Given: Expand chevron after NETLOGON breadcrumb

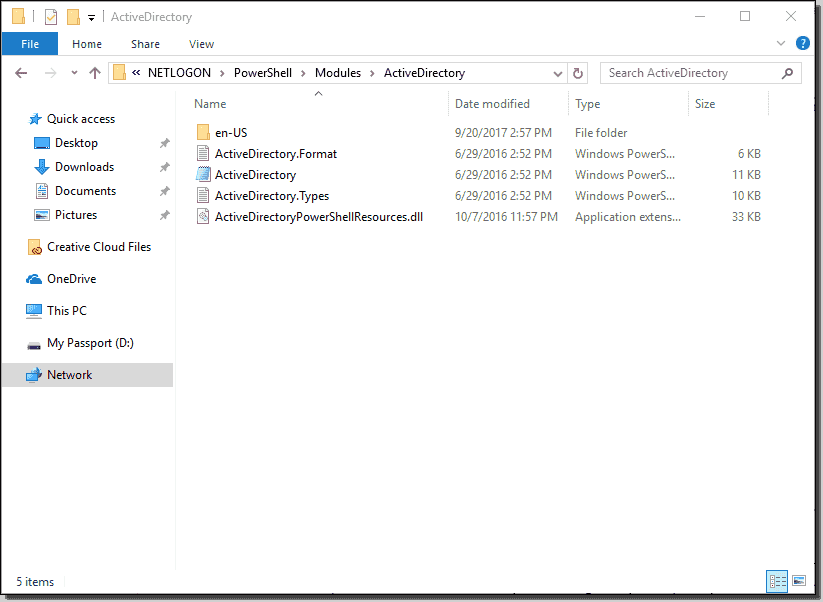Looking at the screenshot, I should [223, 73].
